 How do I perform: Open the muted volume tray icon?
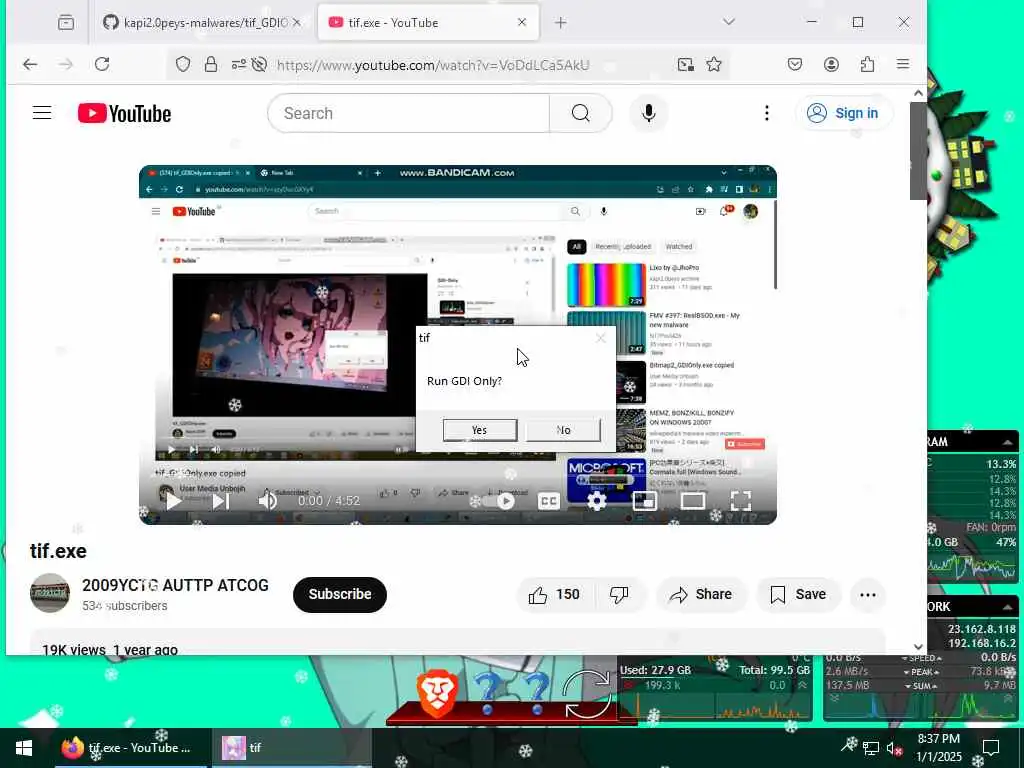click(x=894, y=748)
